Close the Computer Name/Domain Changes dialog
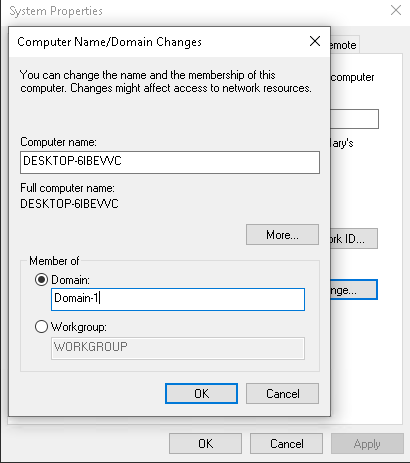The image size is (410, 463). point(315,42)
